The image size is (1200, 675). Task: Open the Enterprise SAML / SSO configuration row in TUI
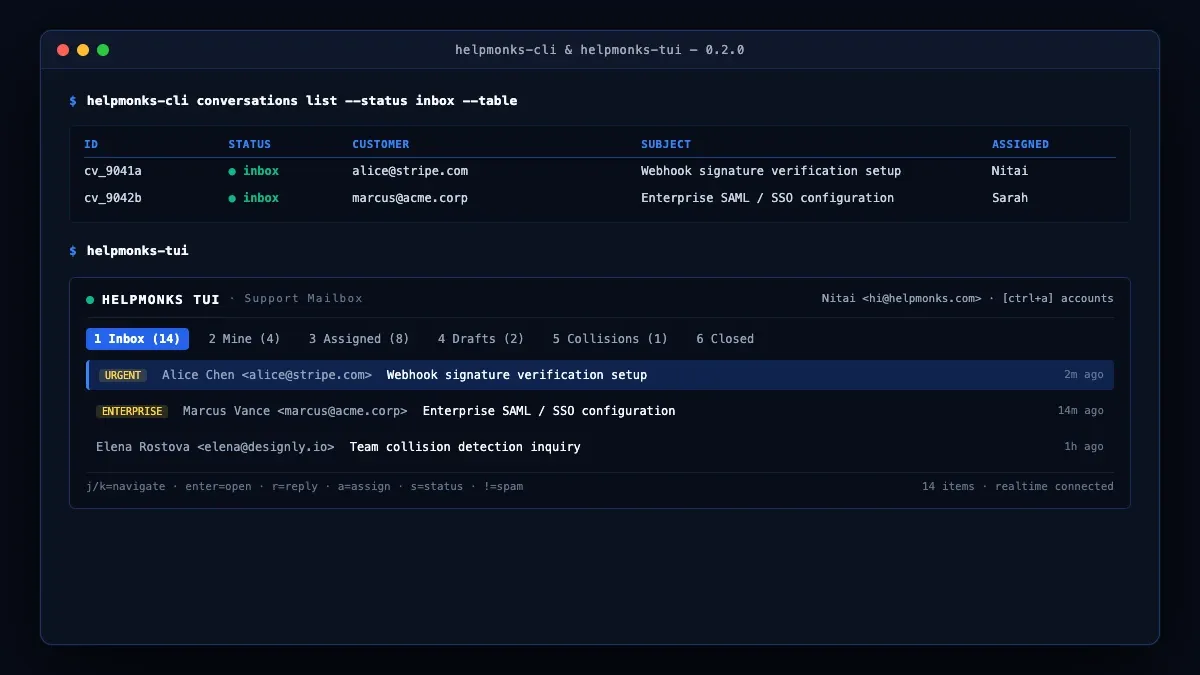pyautogui.click(x=600, y=411)
